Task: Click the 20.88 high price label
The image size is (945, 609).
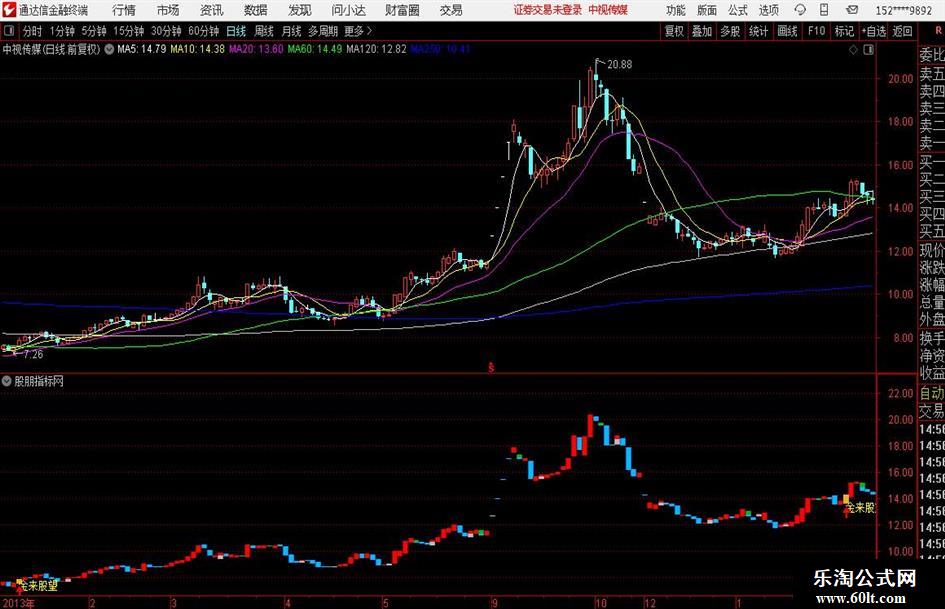Action: tap(620, 65)
